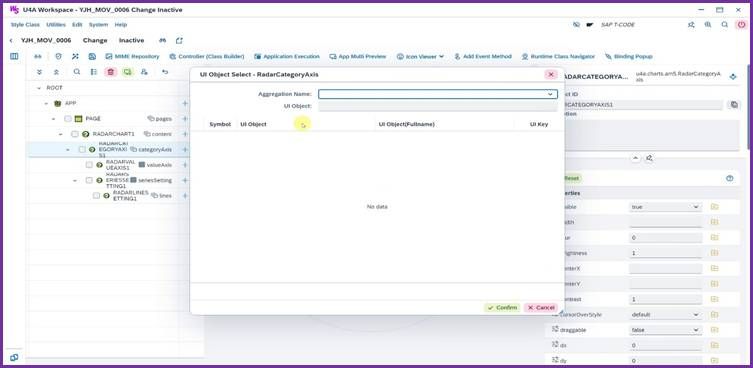Click the plus icon on the categoryAxis row
Viewport: 753px width, 368px height.
[185, 149]
